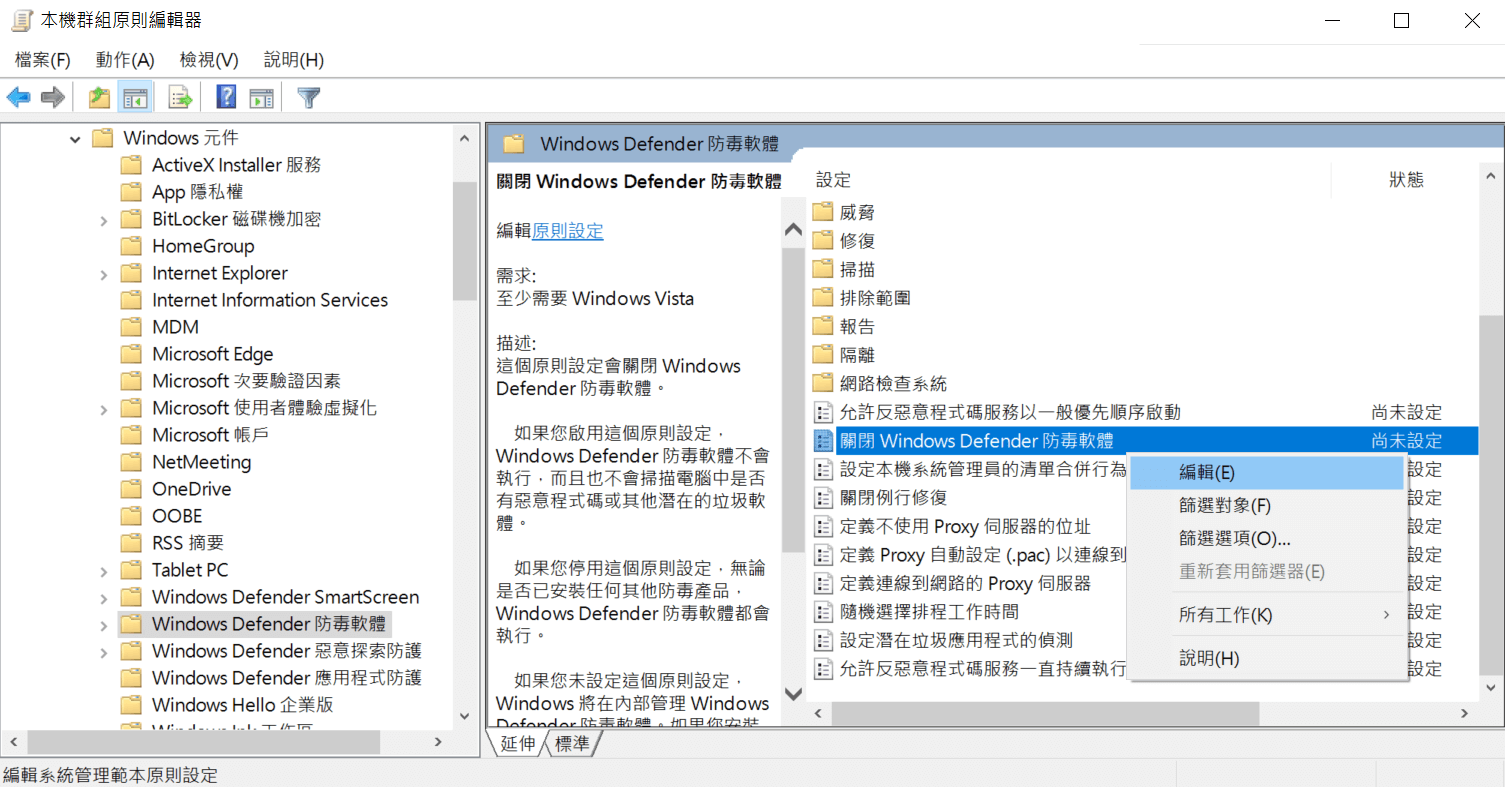This screenshot has width=1505, height=787.
Task: Sort by the 設定 column header
Action: click(x=833, y=180)
